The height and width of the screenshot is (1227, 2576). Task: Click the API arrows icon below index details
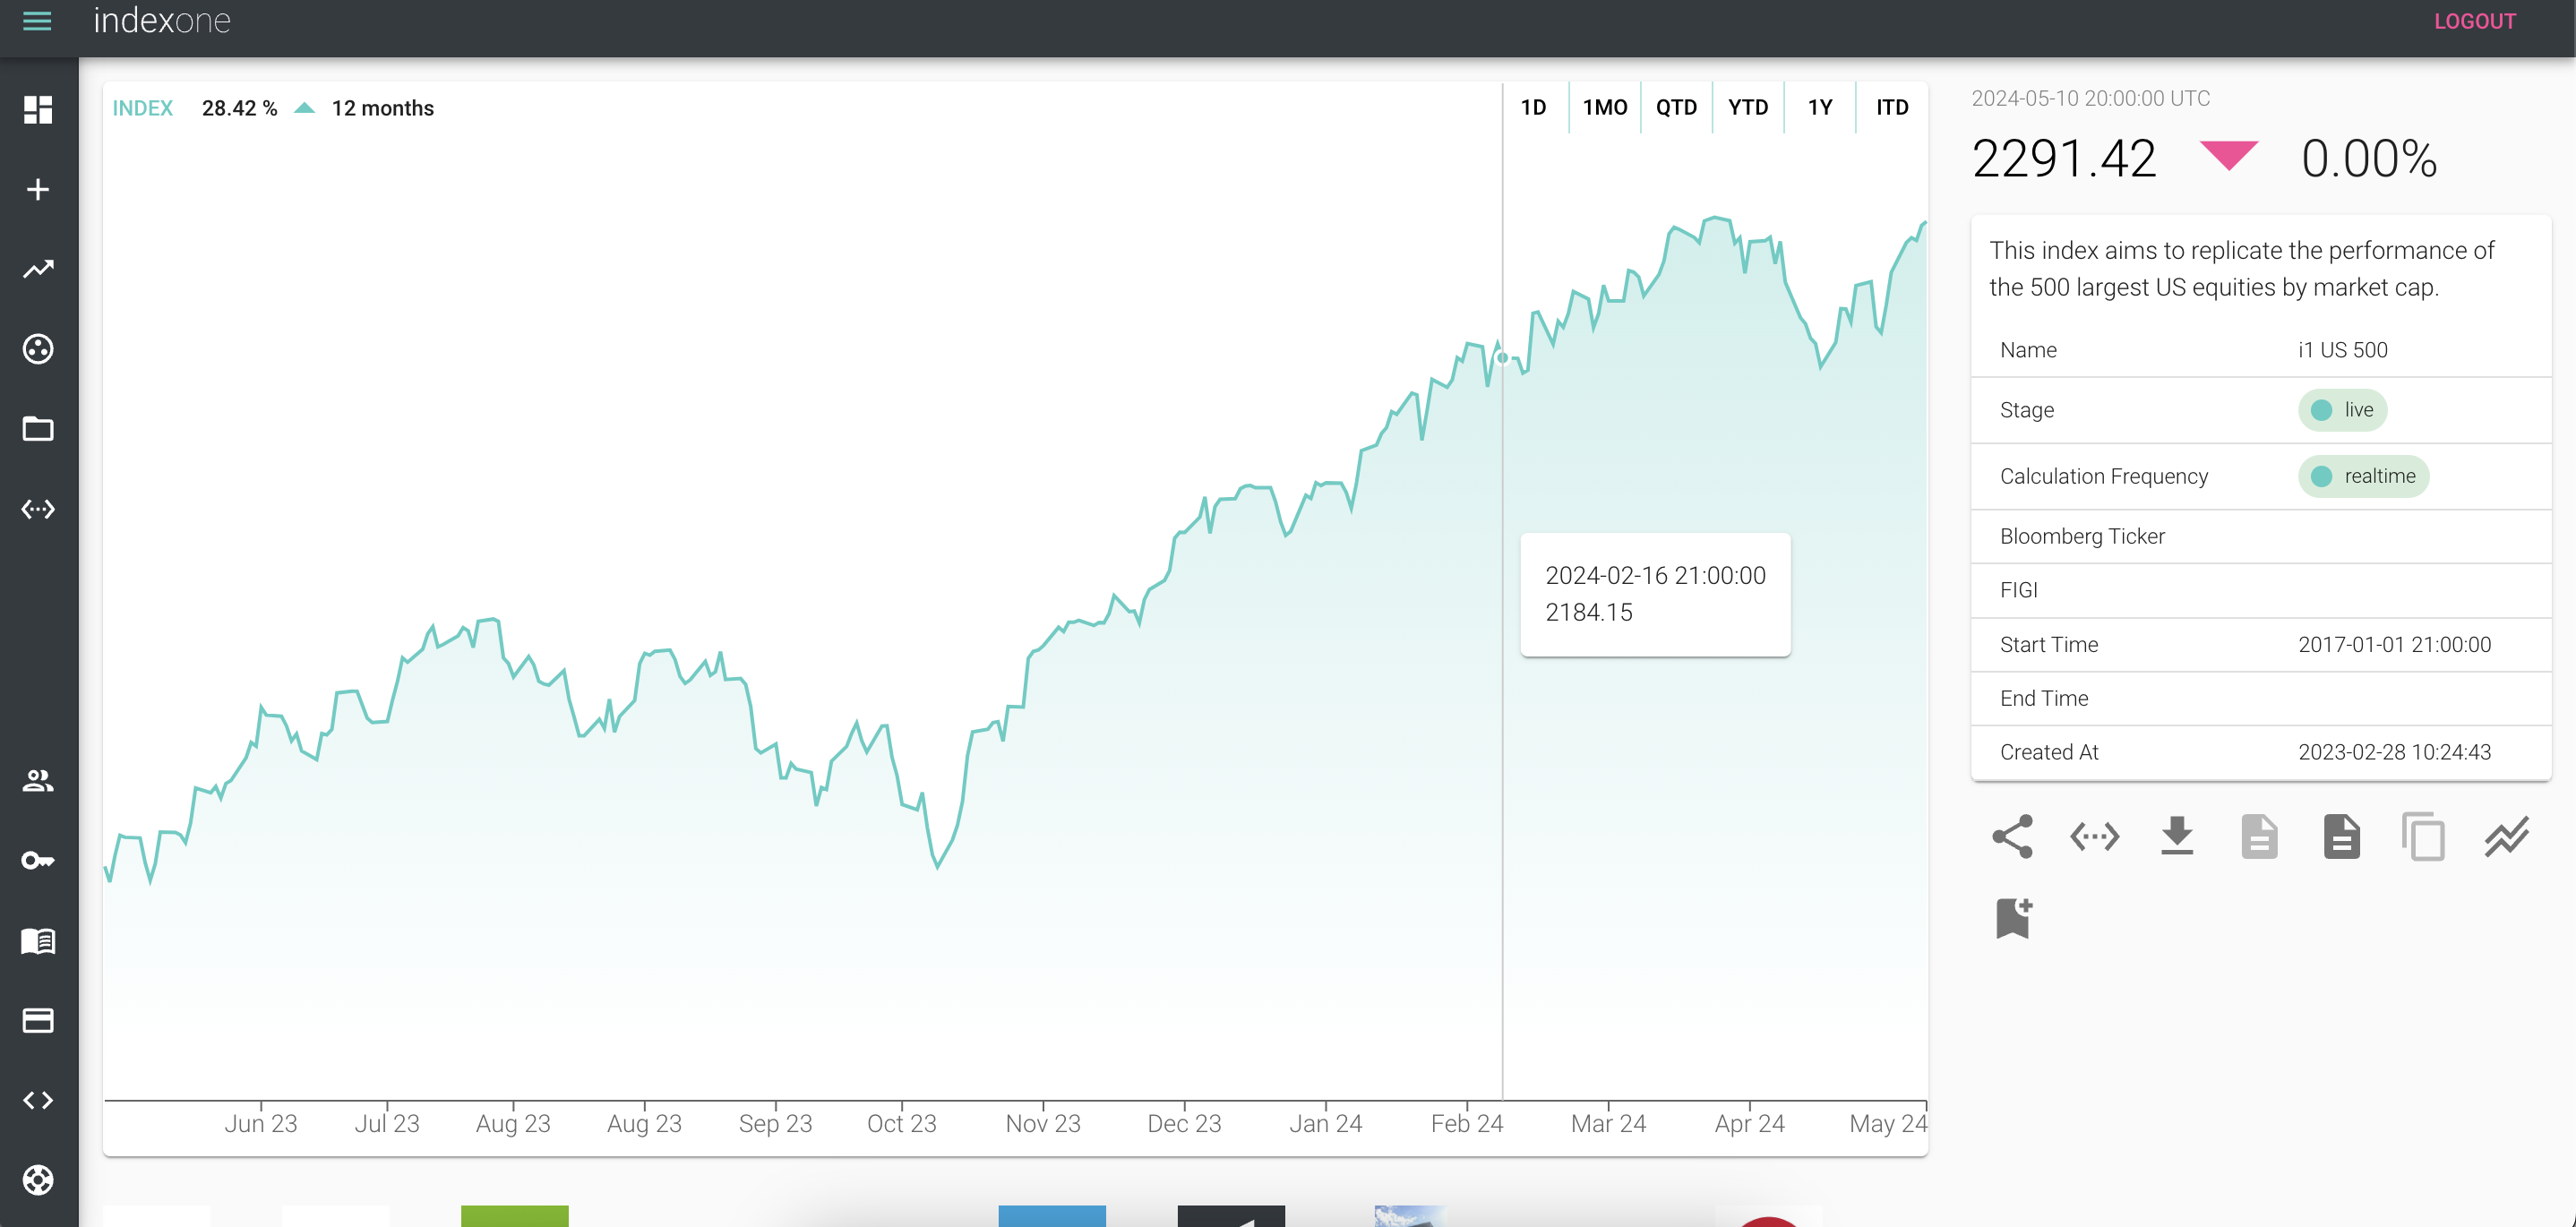(x=2094, y=836)
